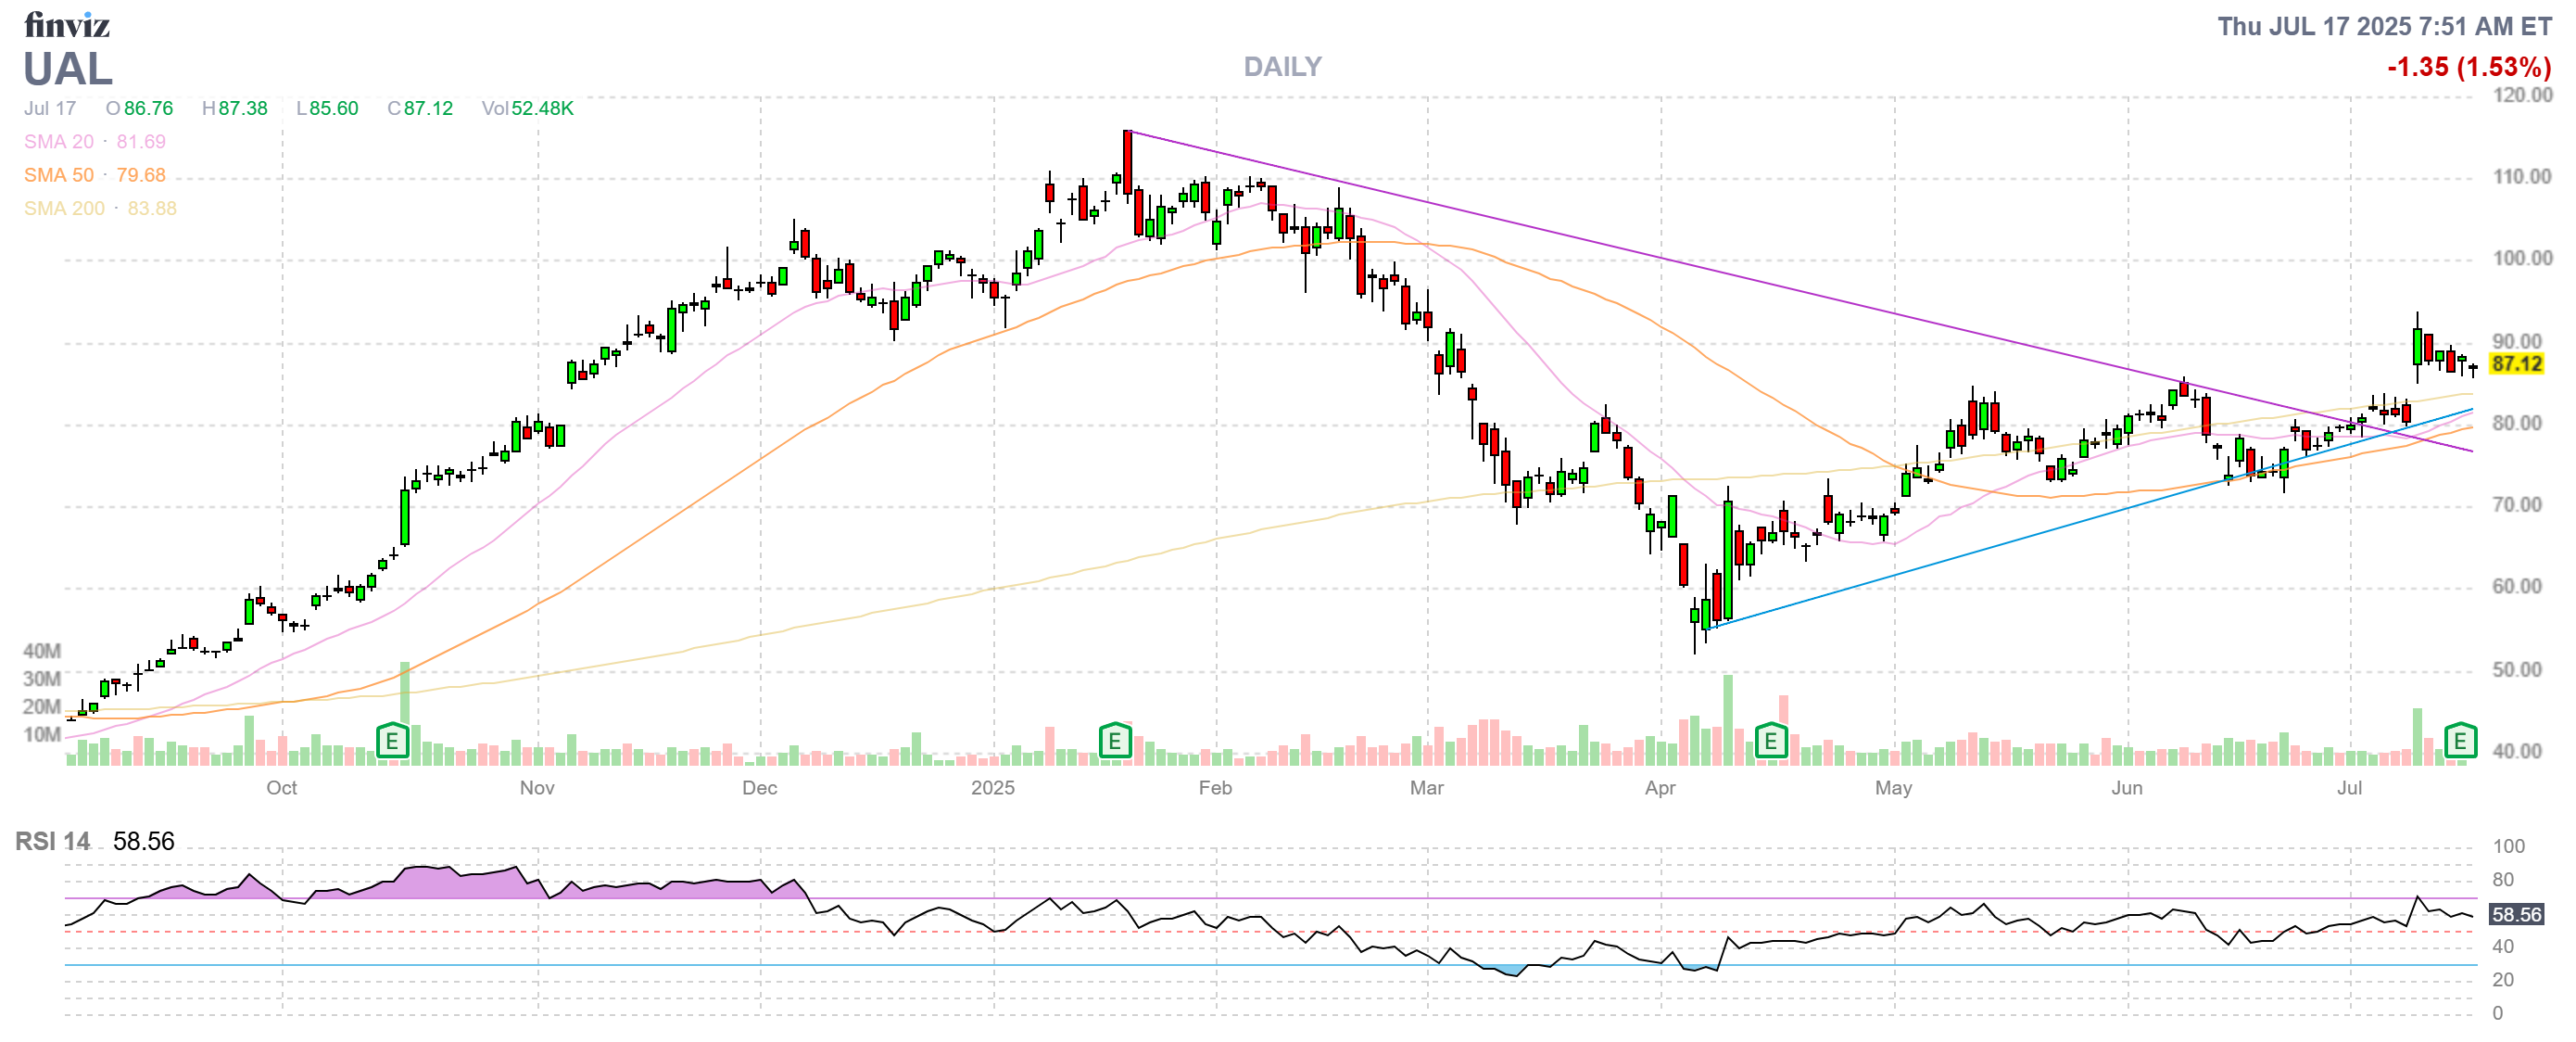Click the 2025 label on time axis

[992, 788]
